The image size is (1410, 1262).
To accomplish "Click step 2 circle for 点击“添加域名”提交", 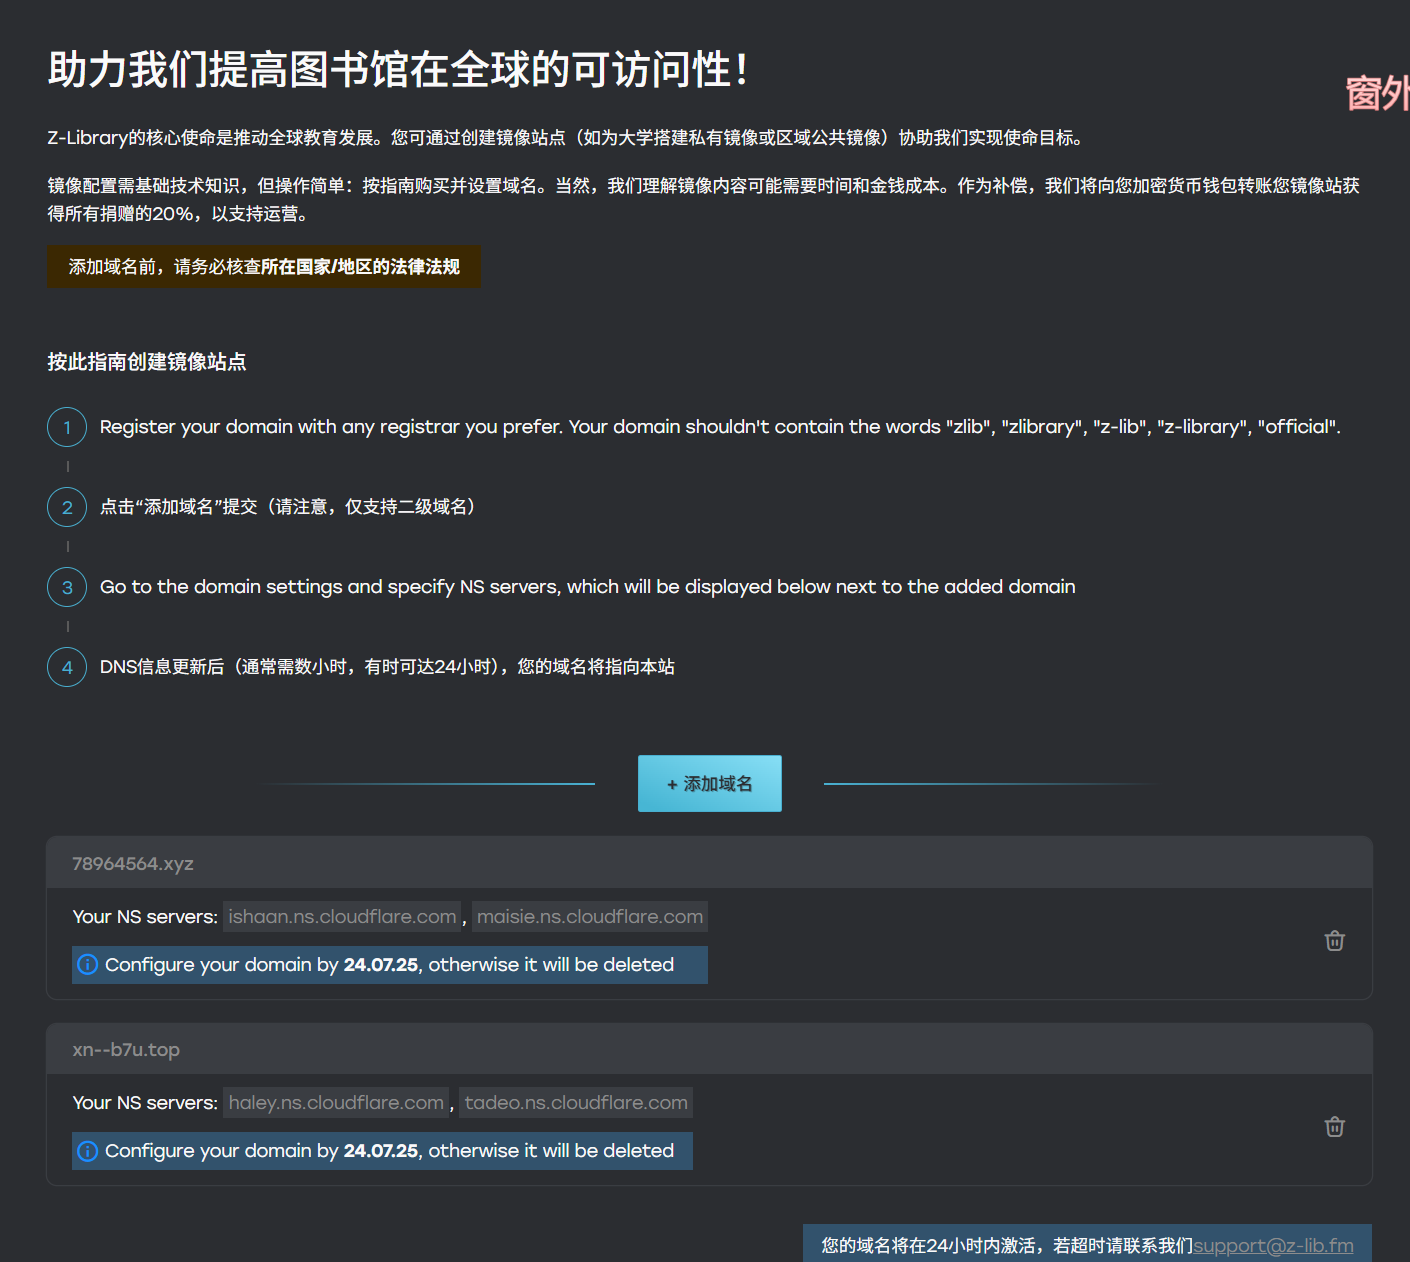I will click(67, 507).
